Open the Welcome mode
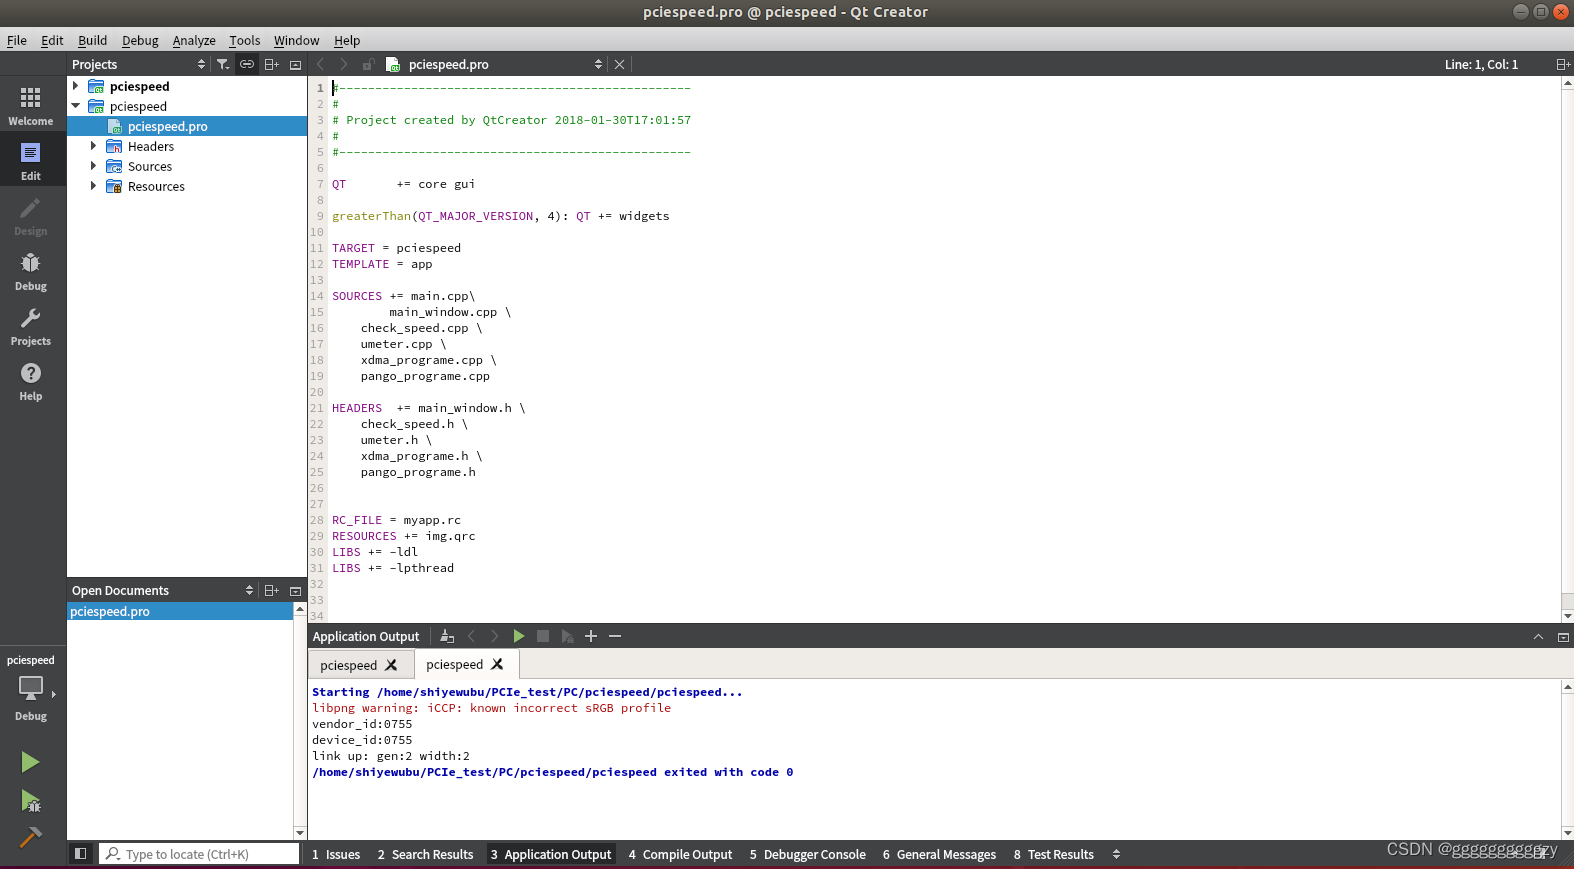This screenshot has height=869, width=1574. [x=31, y=105]
